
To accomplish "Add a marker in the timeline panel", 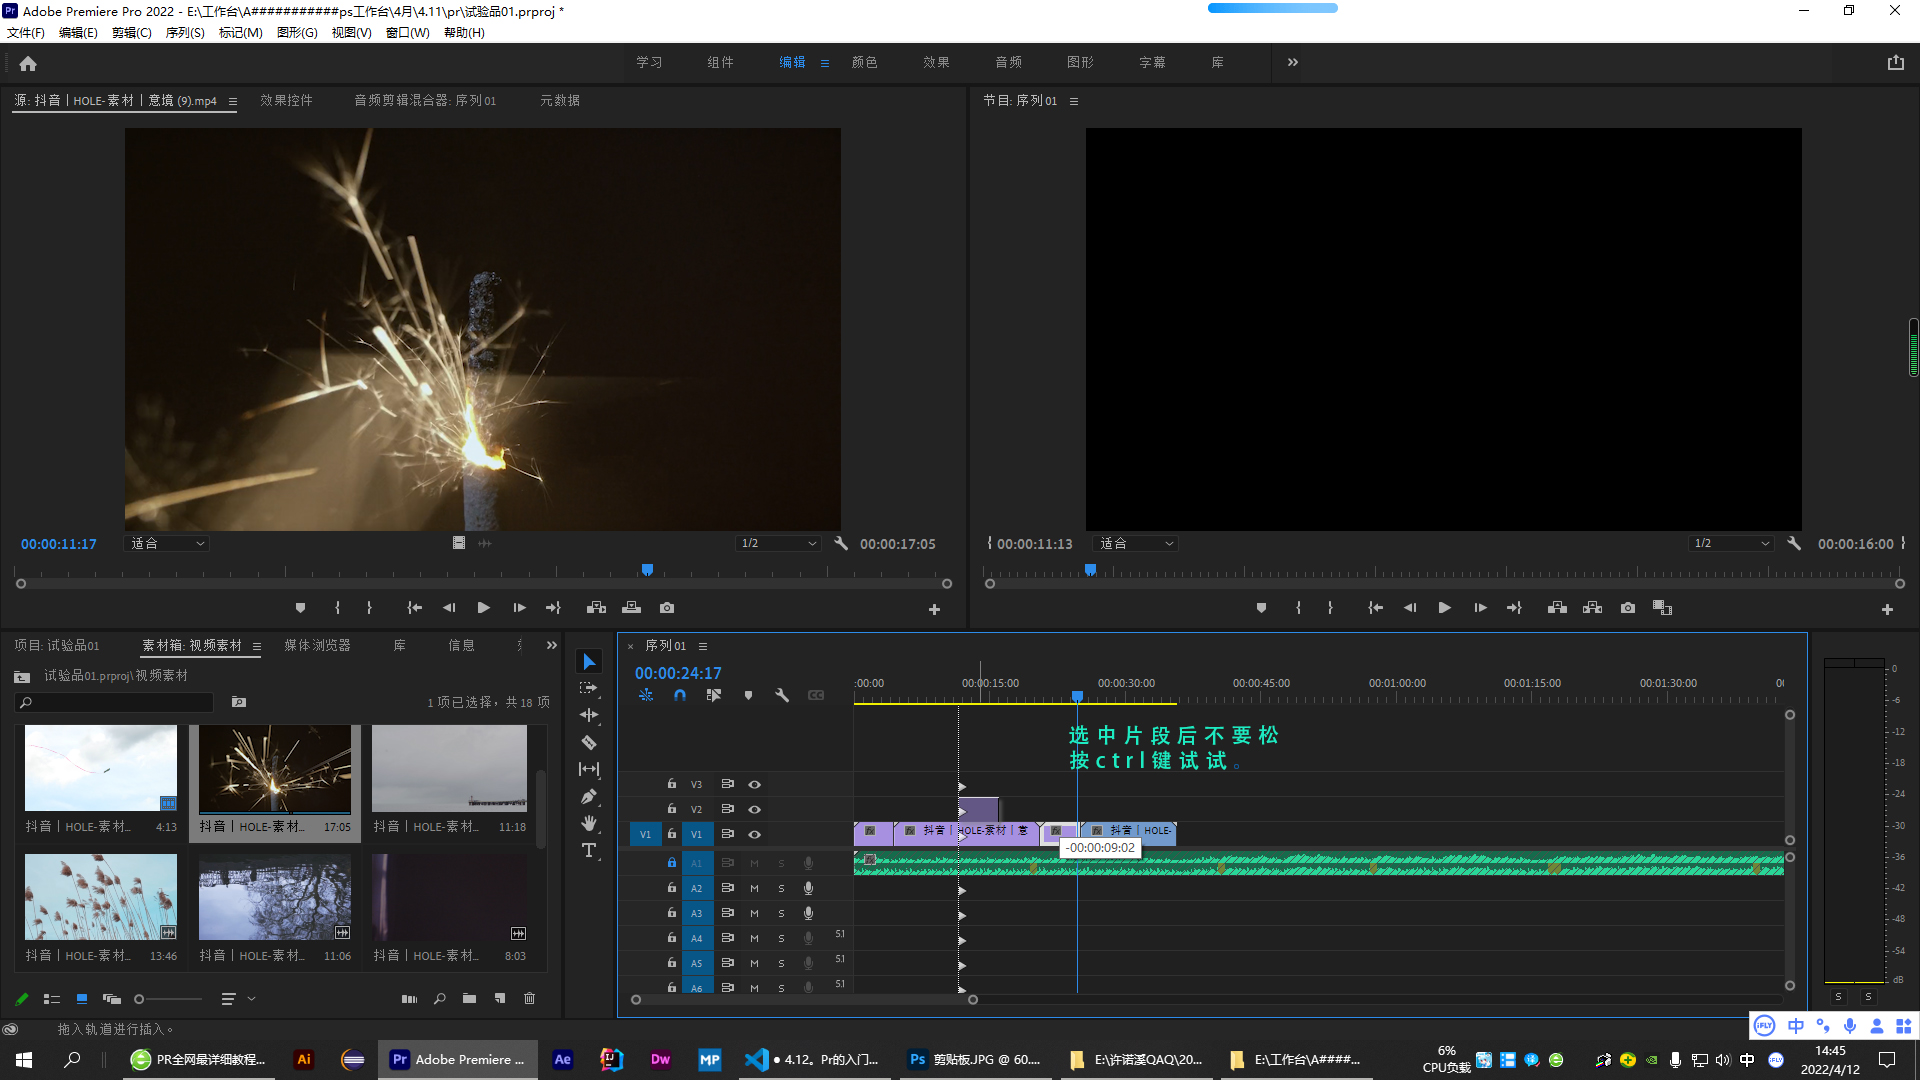I will point(748,695).
